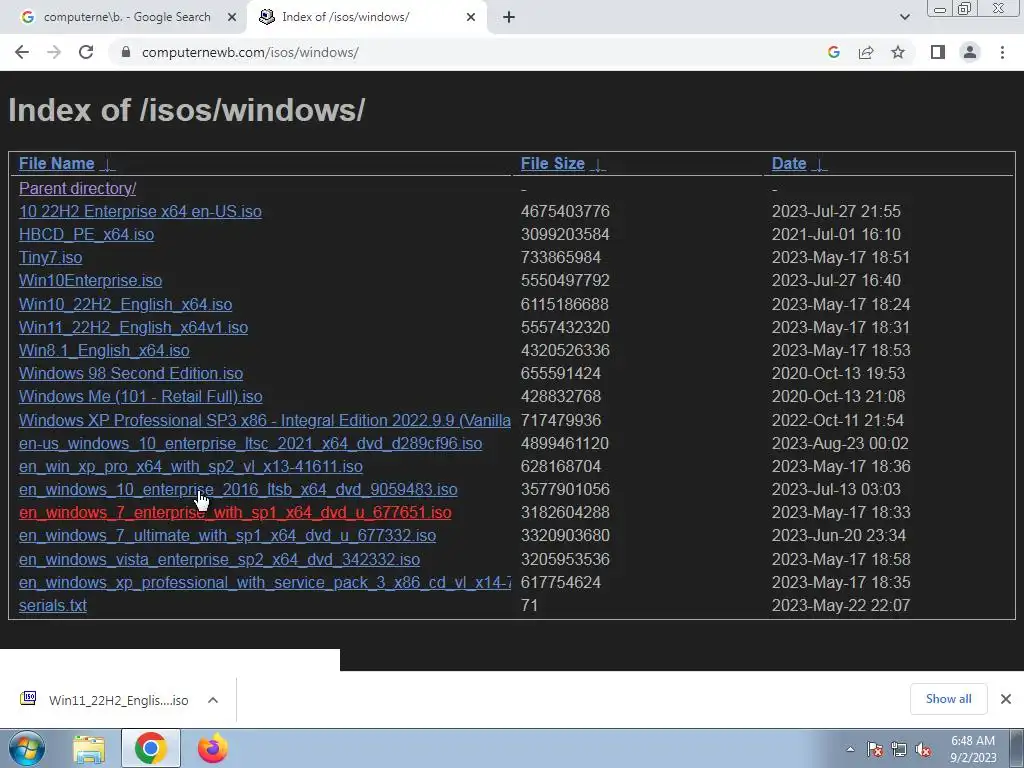Download HBCD_PE_x64.iso
This screenshot has height=768, width=1024.
pos(86,234)
